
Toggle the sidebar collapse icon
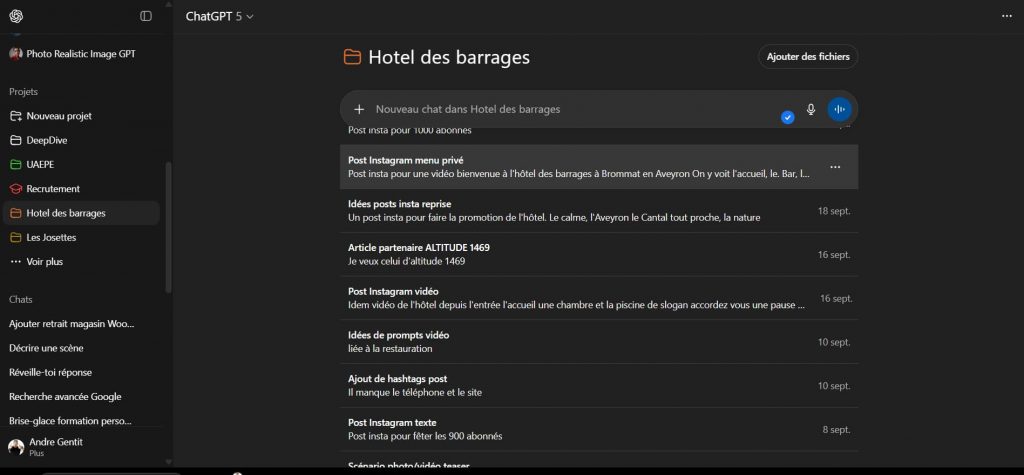point(146,16)
